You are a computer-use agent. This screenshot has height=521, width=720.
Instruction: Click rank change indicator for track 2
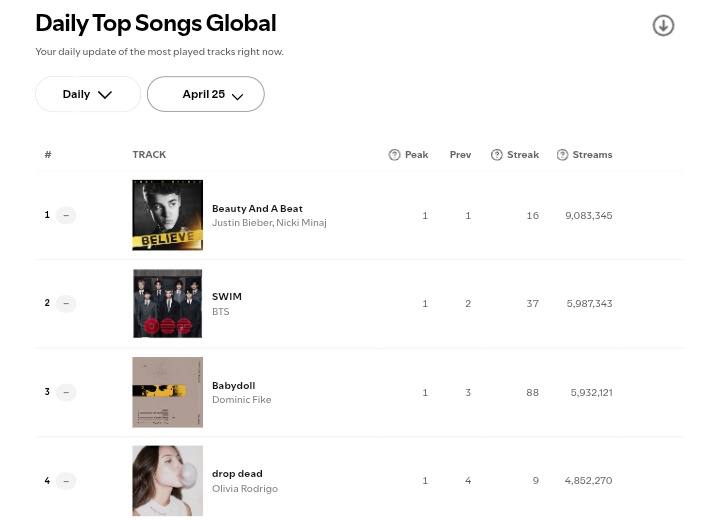coord(66,303)
